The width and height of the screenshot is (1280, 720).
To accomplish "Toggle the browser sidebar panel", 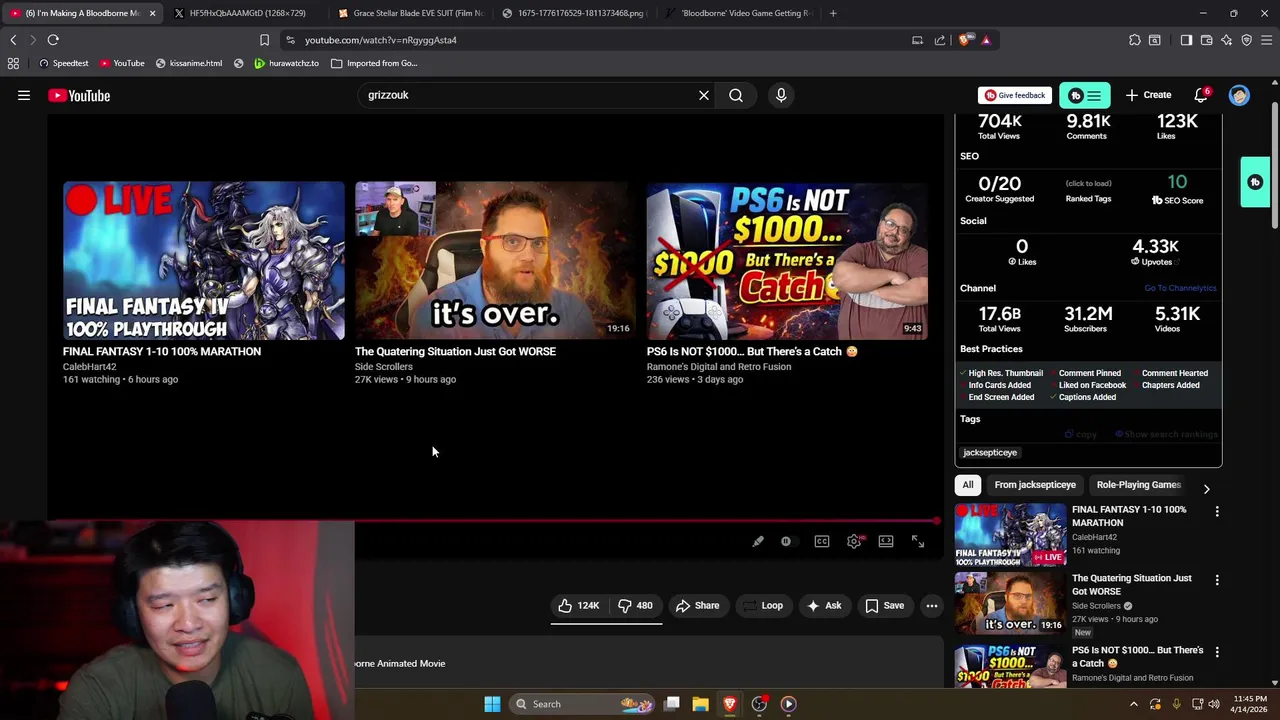I will coord(1186,40).
